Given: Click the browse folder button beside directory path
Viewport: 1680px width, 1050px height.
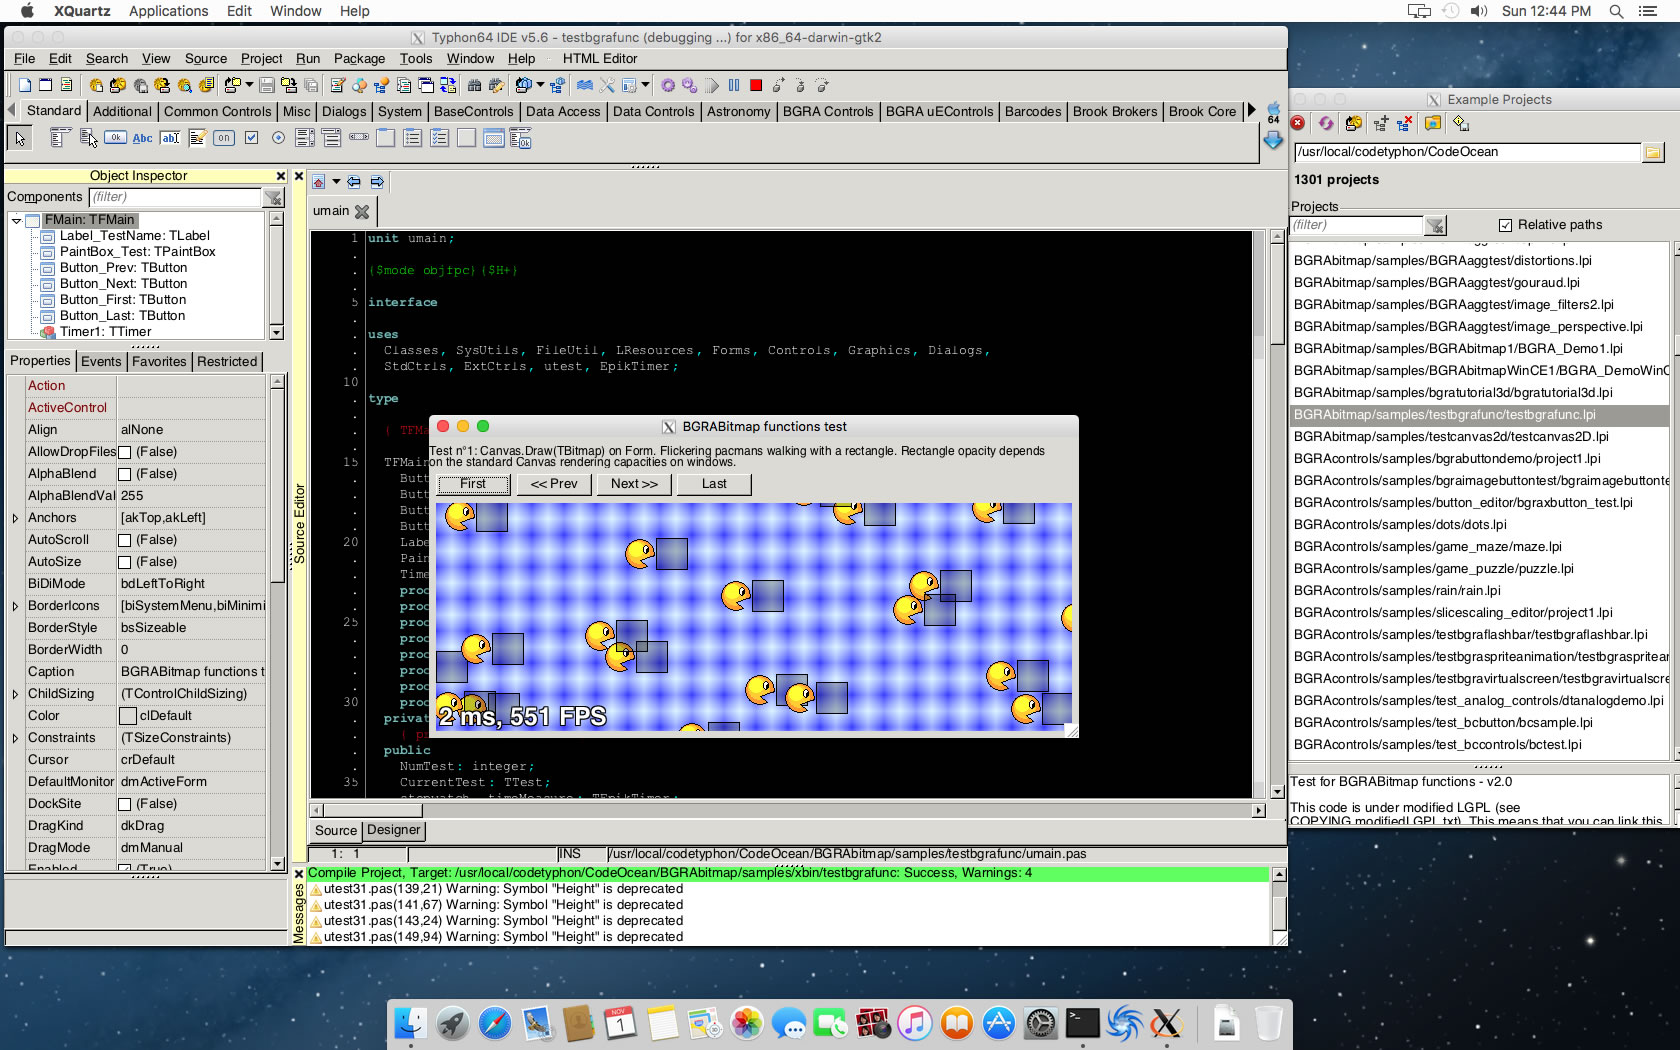Looking at the screenshot, I should [1653, 152].
